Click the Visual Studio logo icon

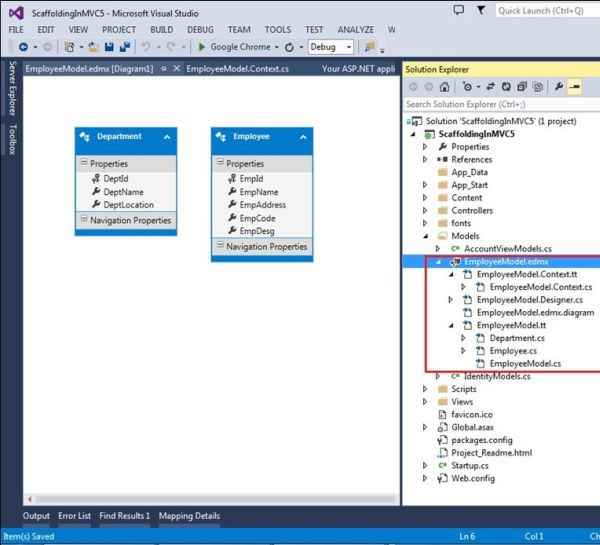(16, 13)
